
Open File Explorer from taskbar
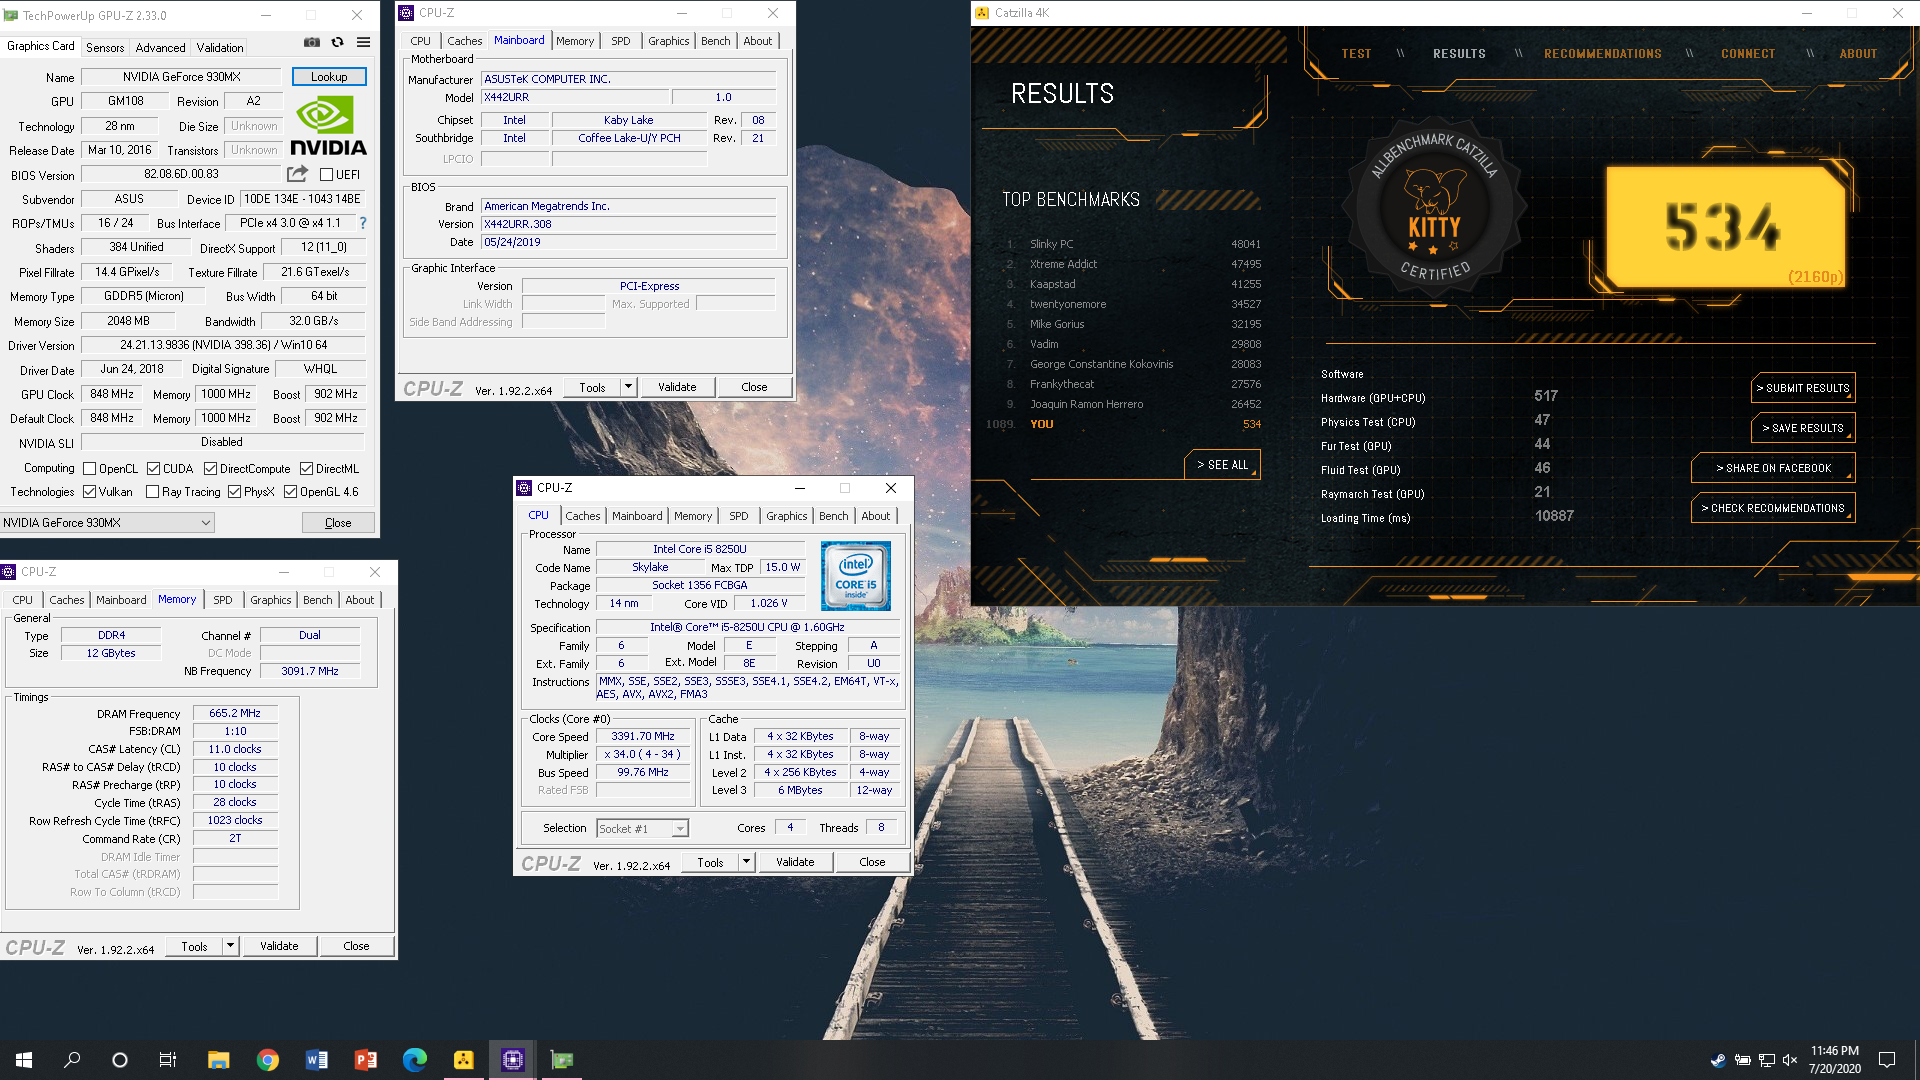(219, 1059)
